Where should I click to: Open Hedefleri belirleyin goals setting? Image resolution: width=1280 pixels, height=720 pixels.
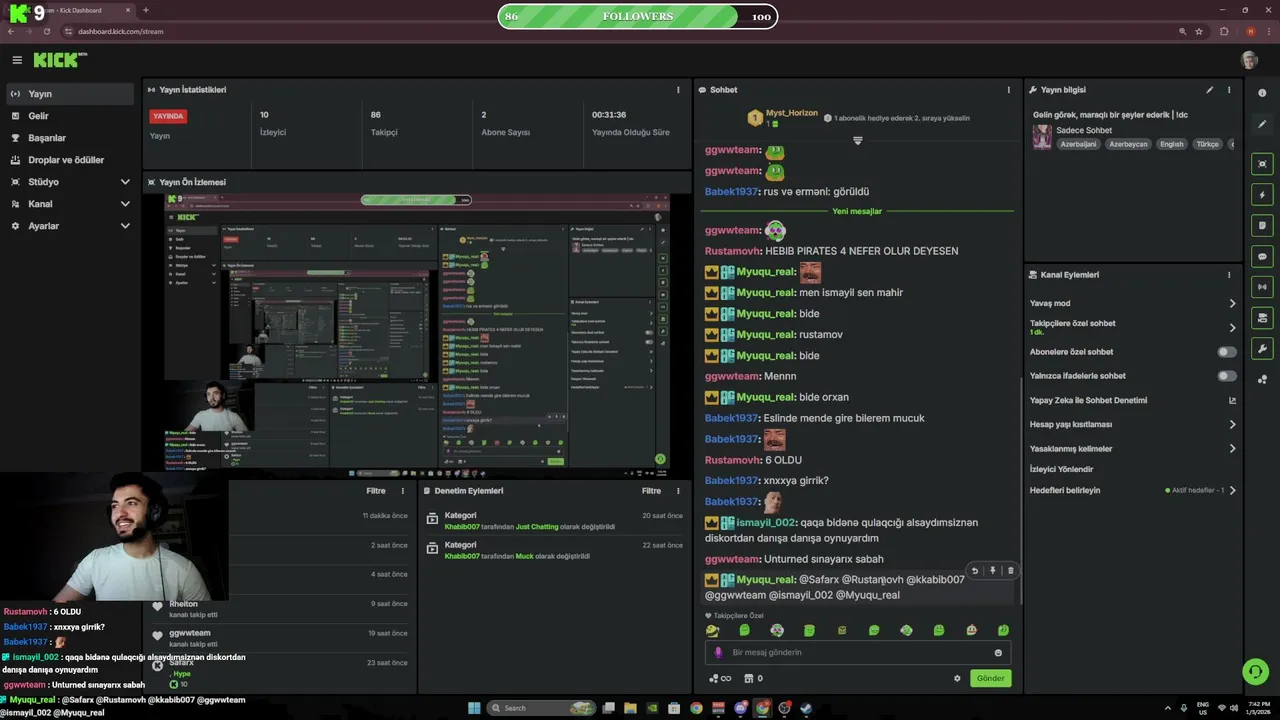1133,490
